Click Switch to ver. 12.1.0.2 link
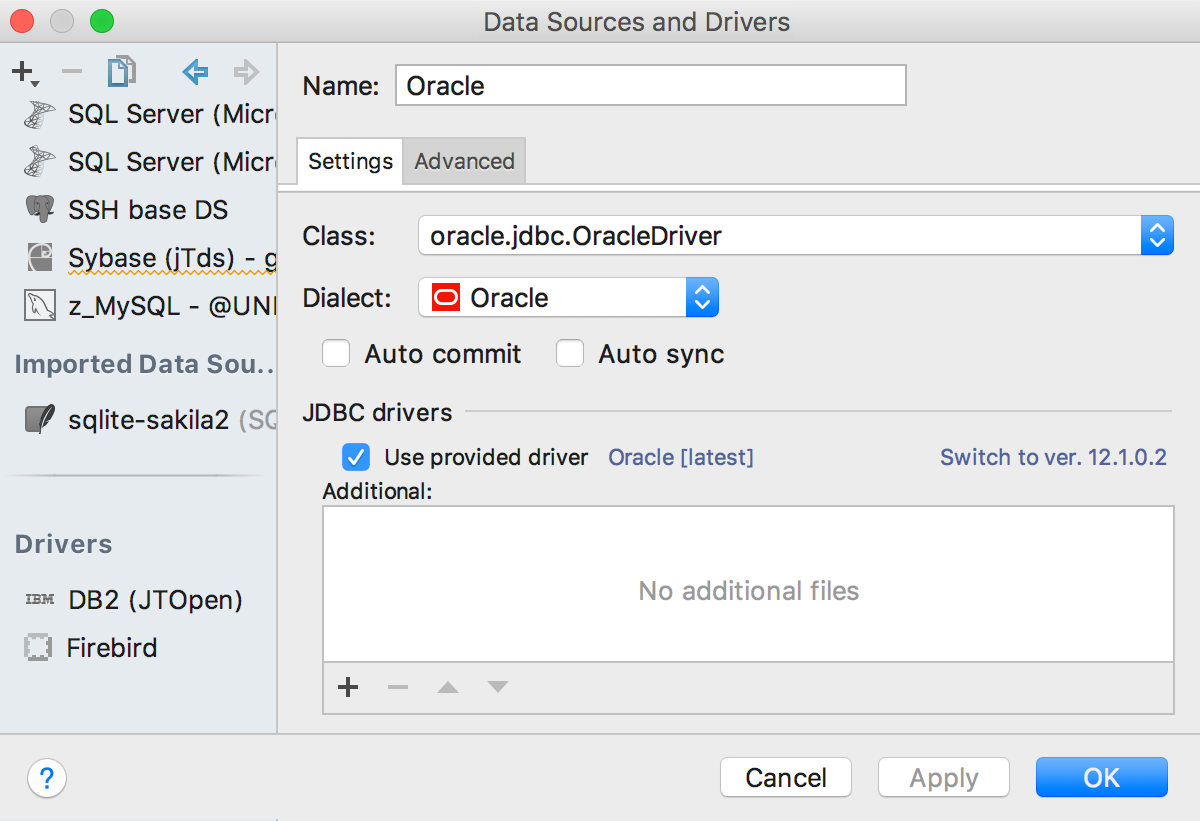This screenshot has height=821, width=1200. coord(1054,457)
